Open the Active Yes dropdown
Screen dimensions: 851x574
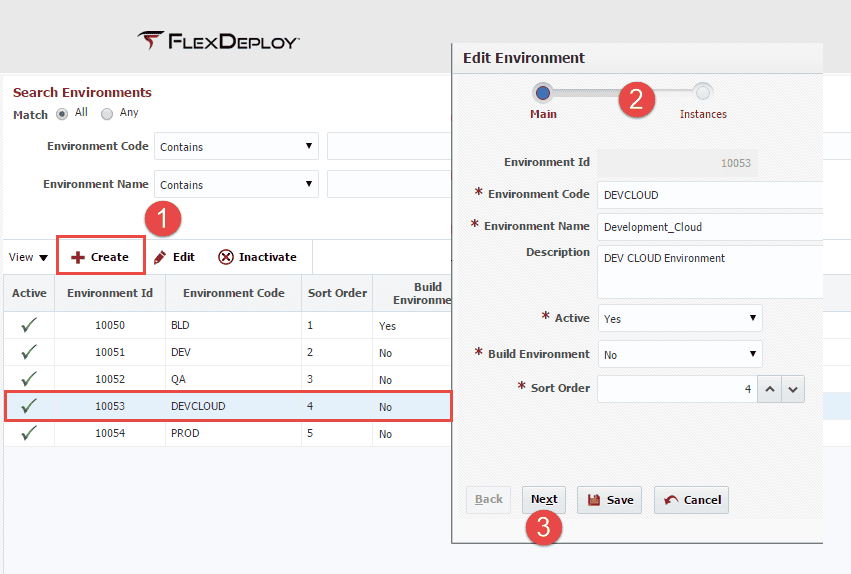click(680, 318)
